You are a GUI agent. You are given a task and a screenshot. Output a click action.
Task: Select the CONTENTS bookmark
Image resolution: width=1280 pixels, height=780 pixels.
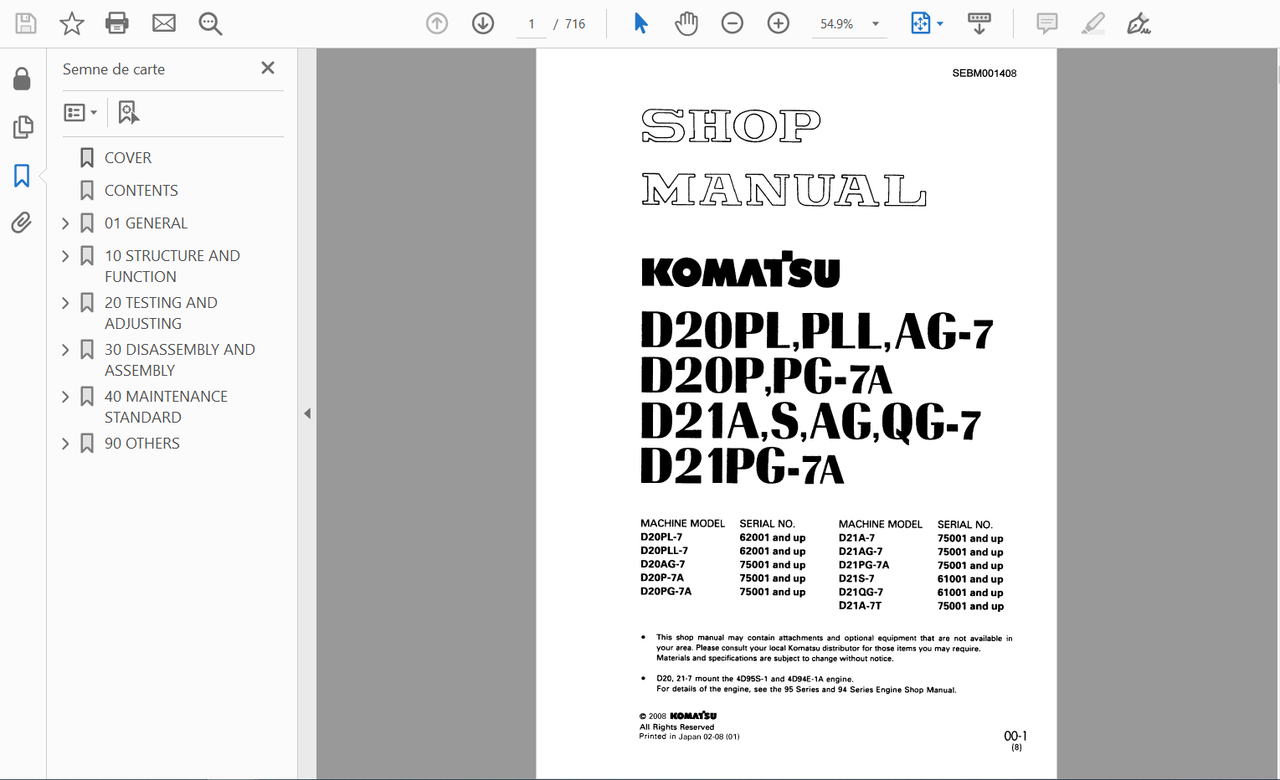(x=141, y=190)
